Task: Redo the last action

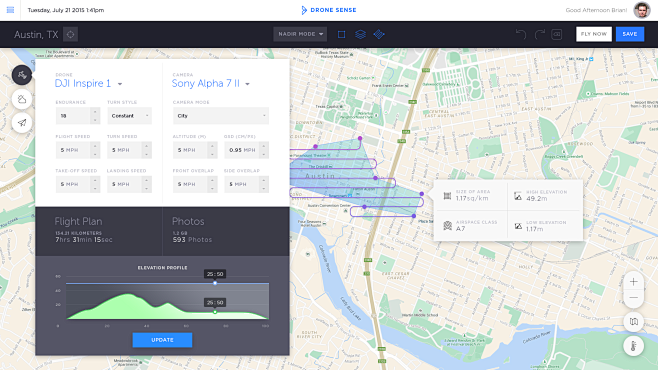Action: point(540,34)
